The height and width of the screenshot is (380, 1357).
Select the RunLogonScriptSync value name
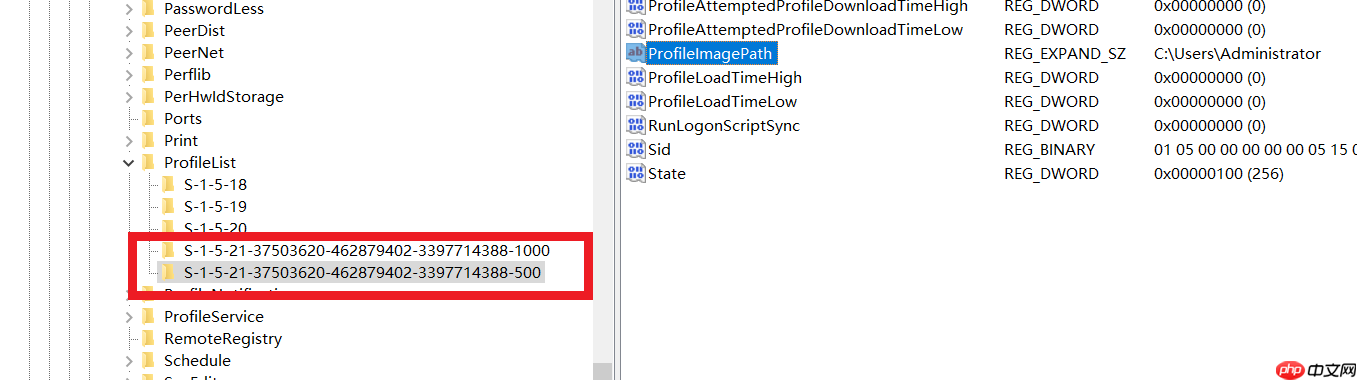(724, 125)
